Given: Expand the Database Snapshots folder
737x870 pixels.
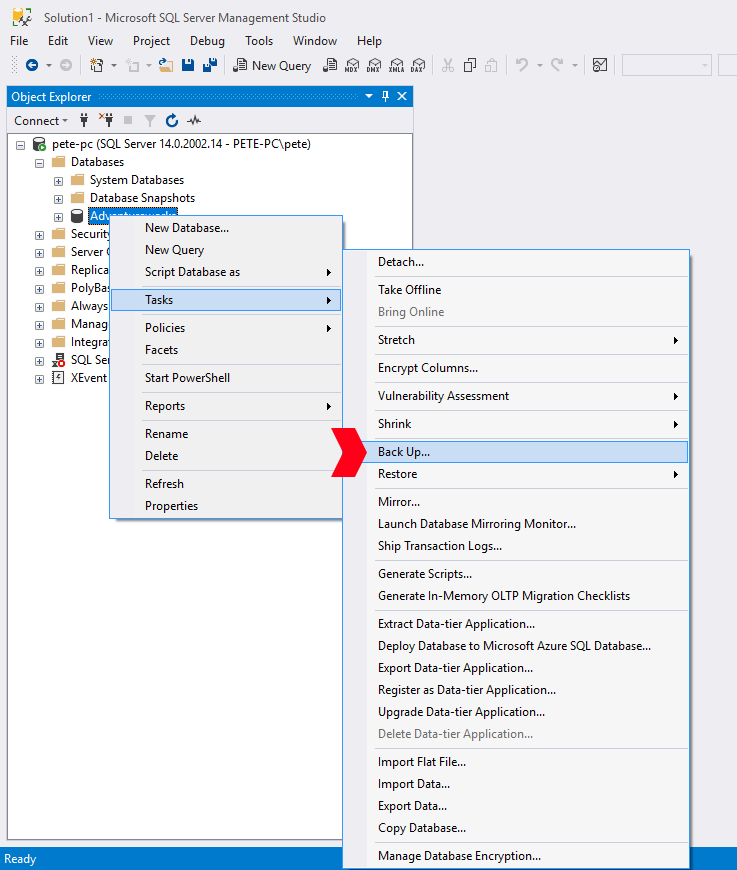Looking at the screenshot, I should [x=58, y=199].
